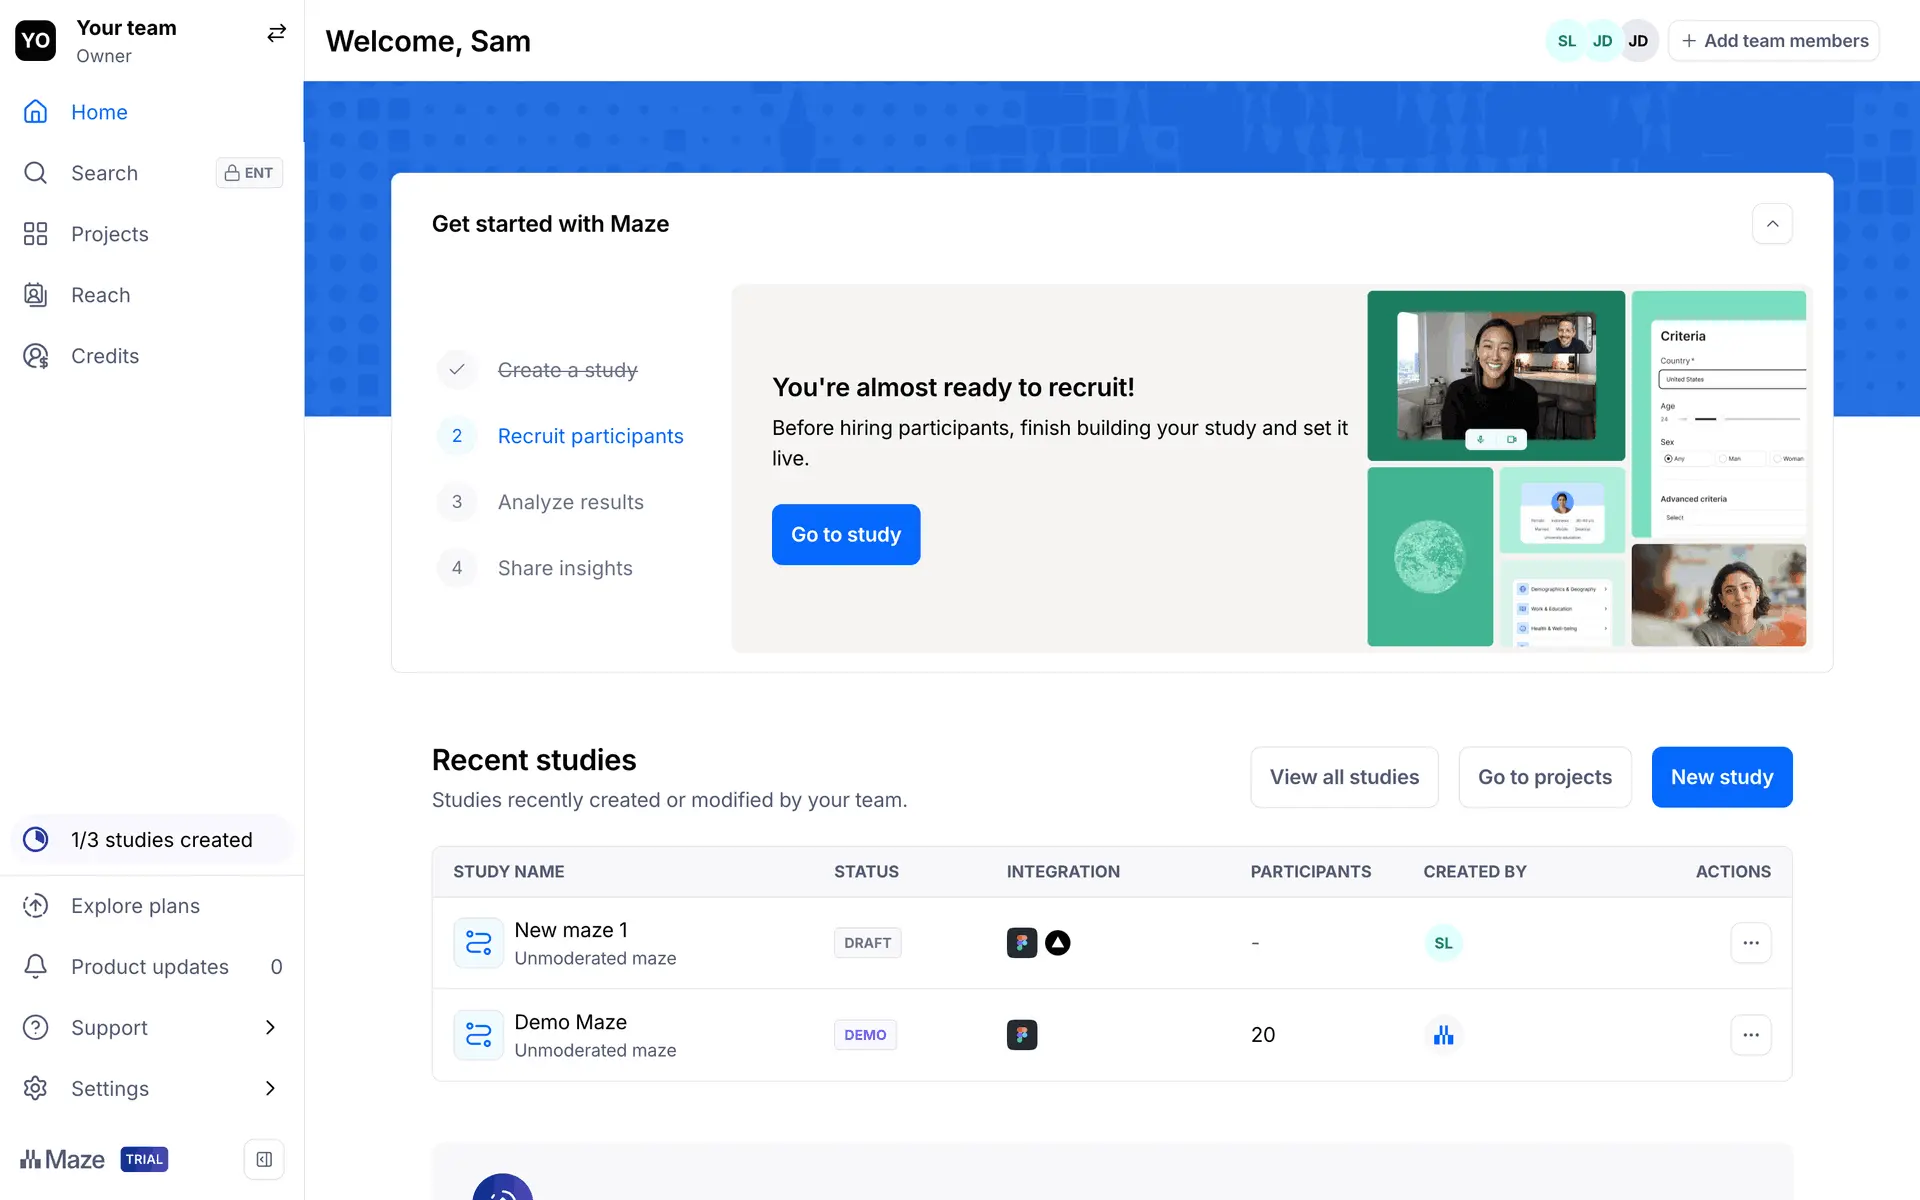Click the team switch arrows icon
Image resolution: width=1920 pixels, height=1200 pixels.
pos(276,34)
